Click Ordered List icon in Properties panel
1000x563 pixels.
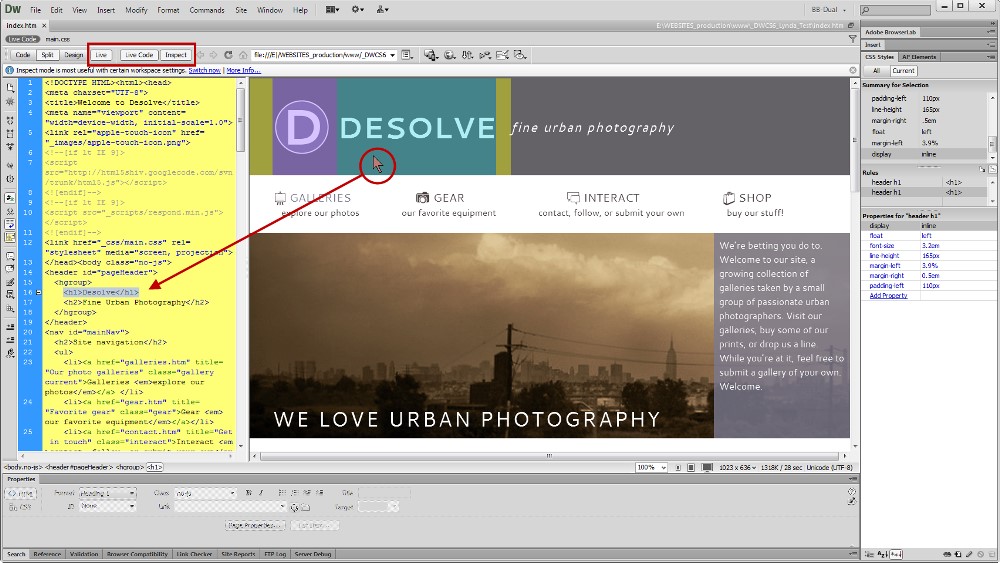(295, 493)
